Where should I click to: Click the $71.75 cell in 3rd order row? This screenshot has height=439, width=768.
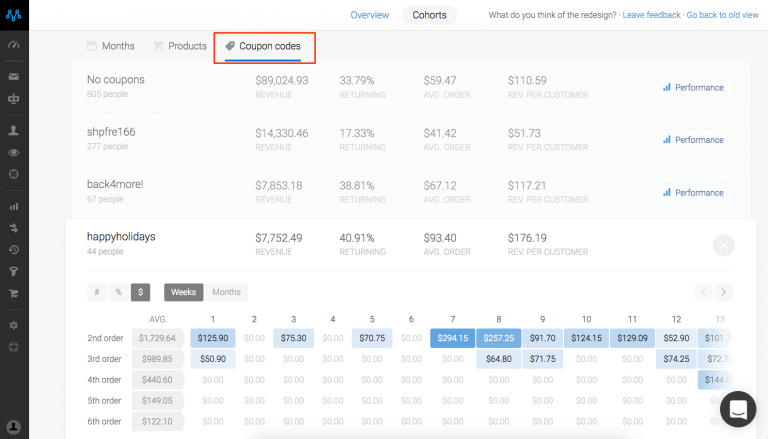click(543, 359)
